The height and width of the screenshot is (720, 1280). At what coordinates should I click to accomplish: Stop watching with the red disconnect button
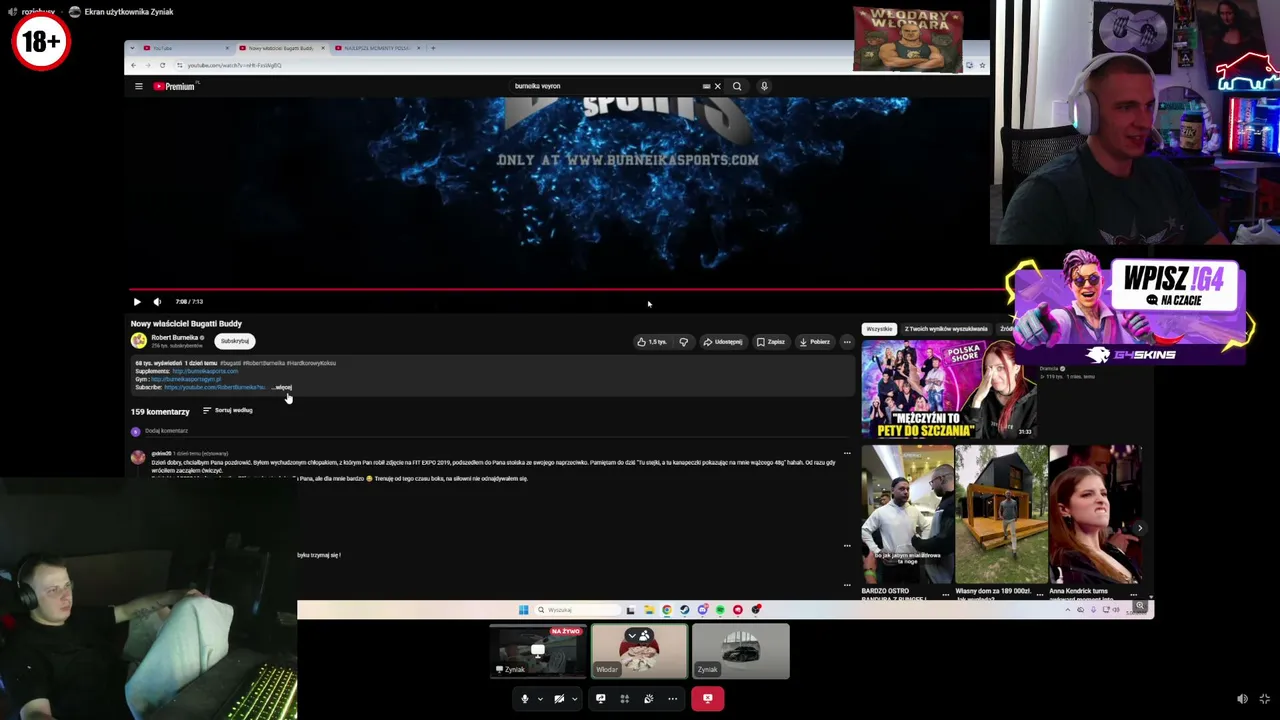(707, 699)
